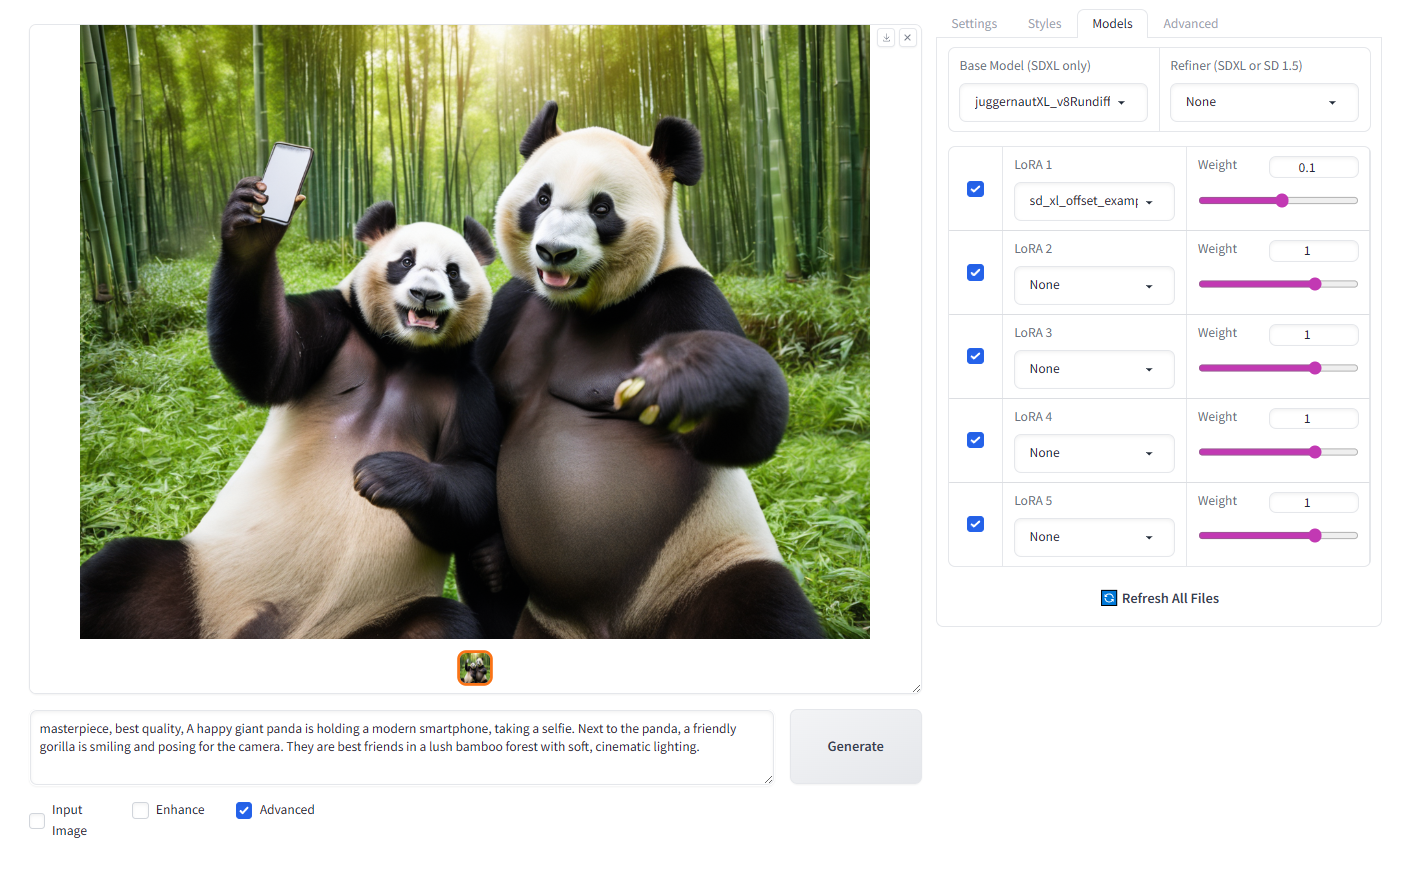The height and width of the screenshot is (872, 1404).
Task: Expand the Refiner dropdown
Action: [1263, 102]
